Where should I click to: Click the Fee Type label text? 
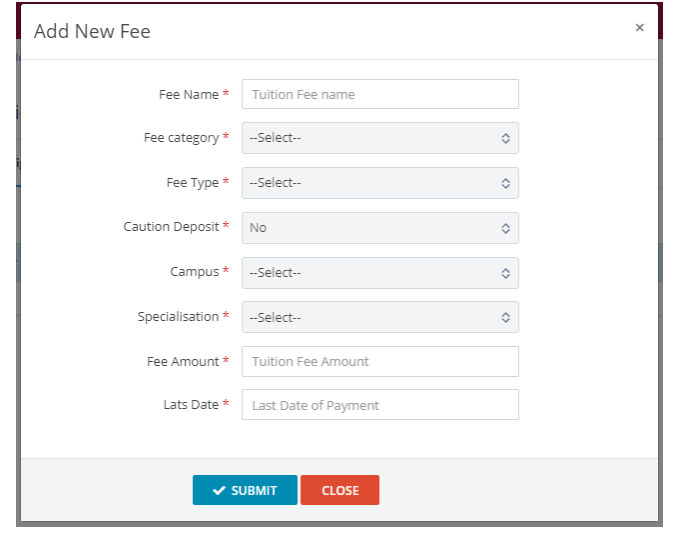[x=192, y=183]
